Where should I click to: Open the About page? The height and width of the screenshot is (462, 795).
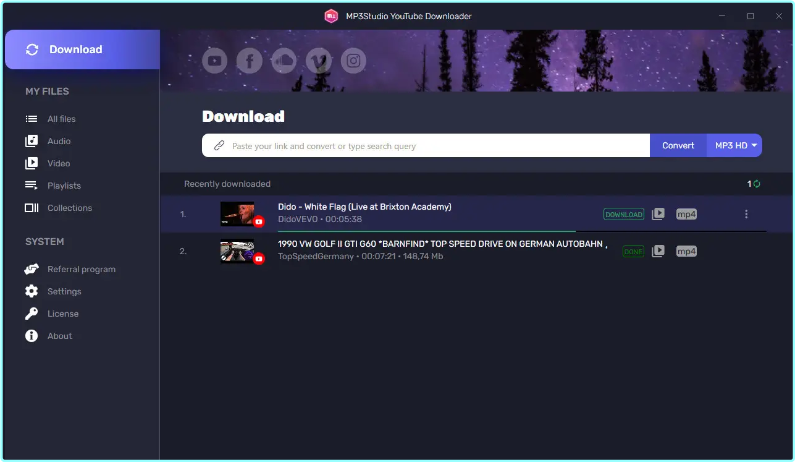tap(60, 336)
